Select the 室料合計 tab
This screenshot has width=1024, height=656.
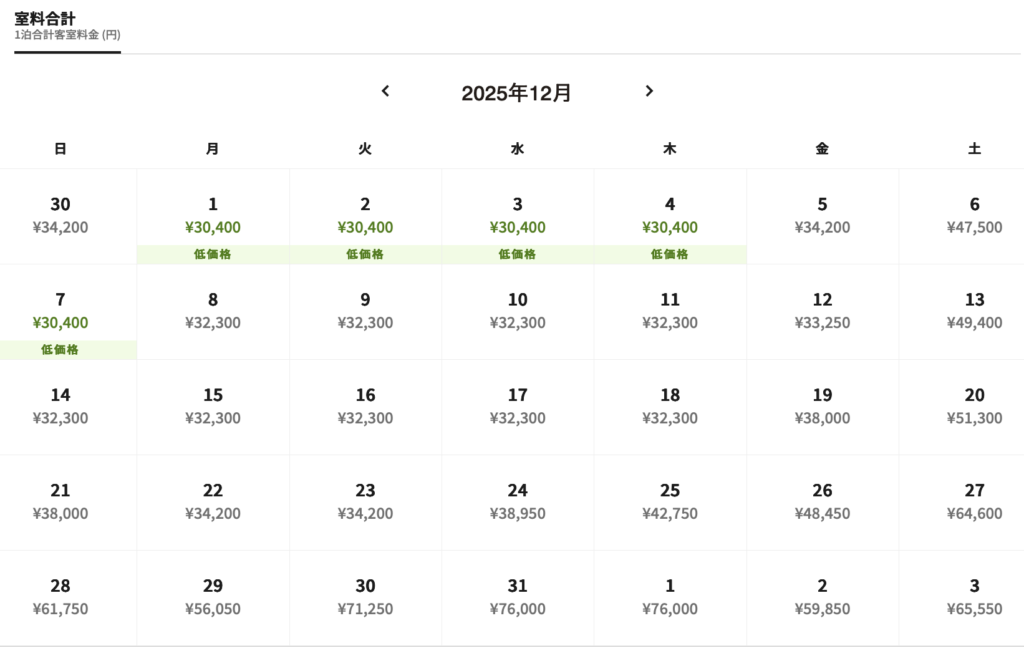pos(67,26)
